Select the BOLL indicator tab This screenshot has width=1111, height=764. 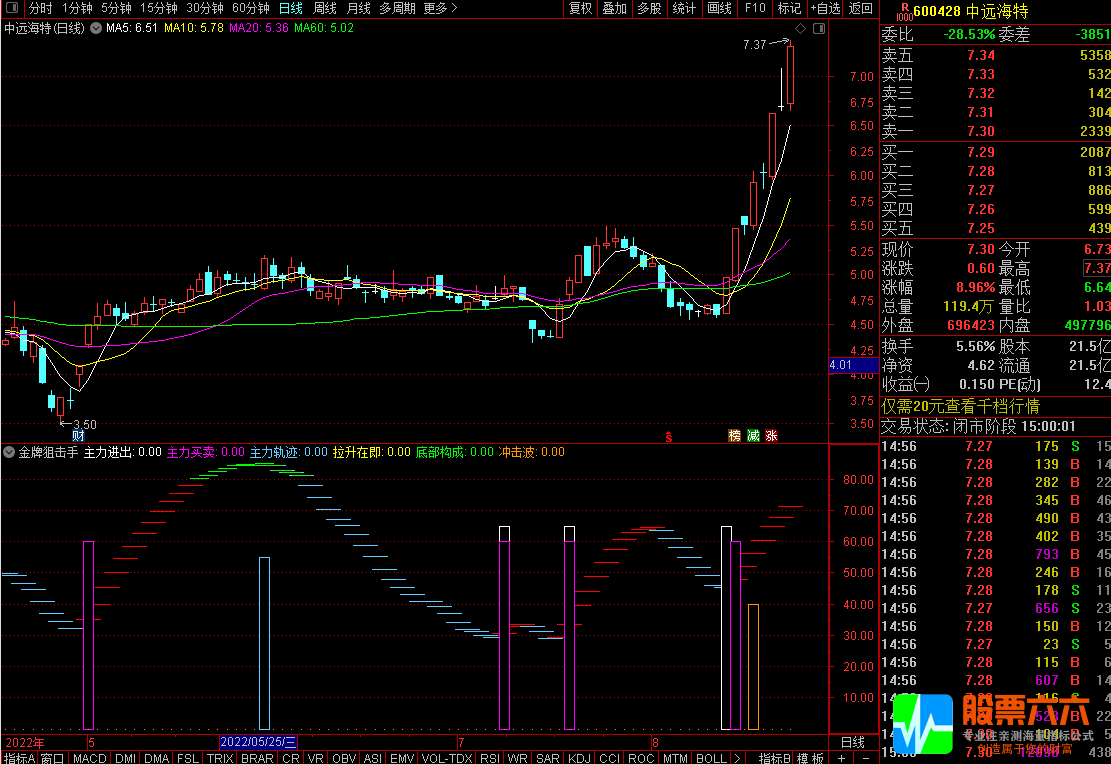click(x=711, y=758)
